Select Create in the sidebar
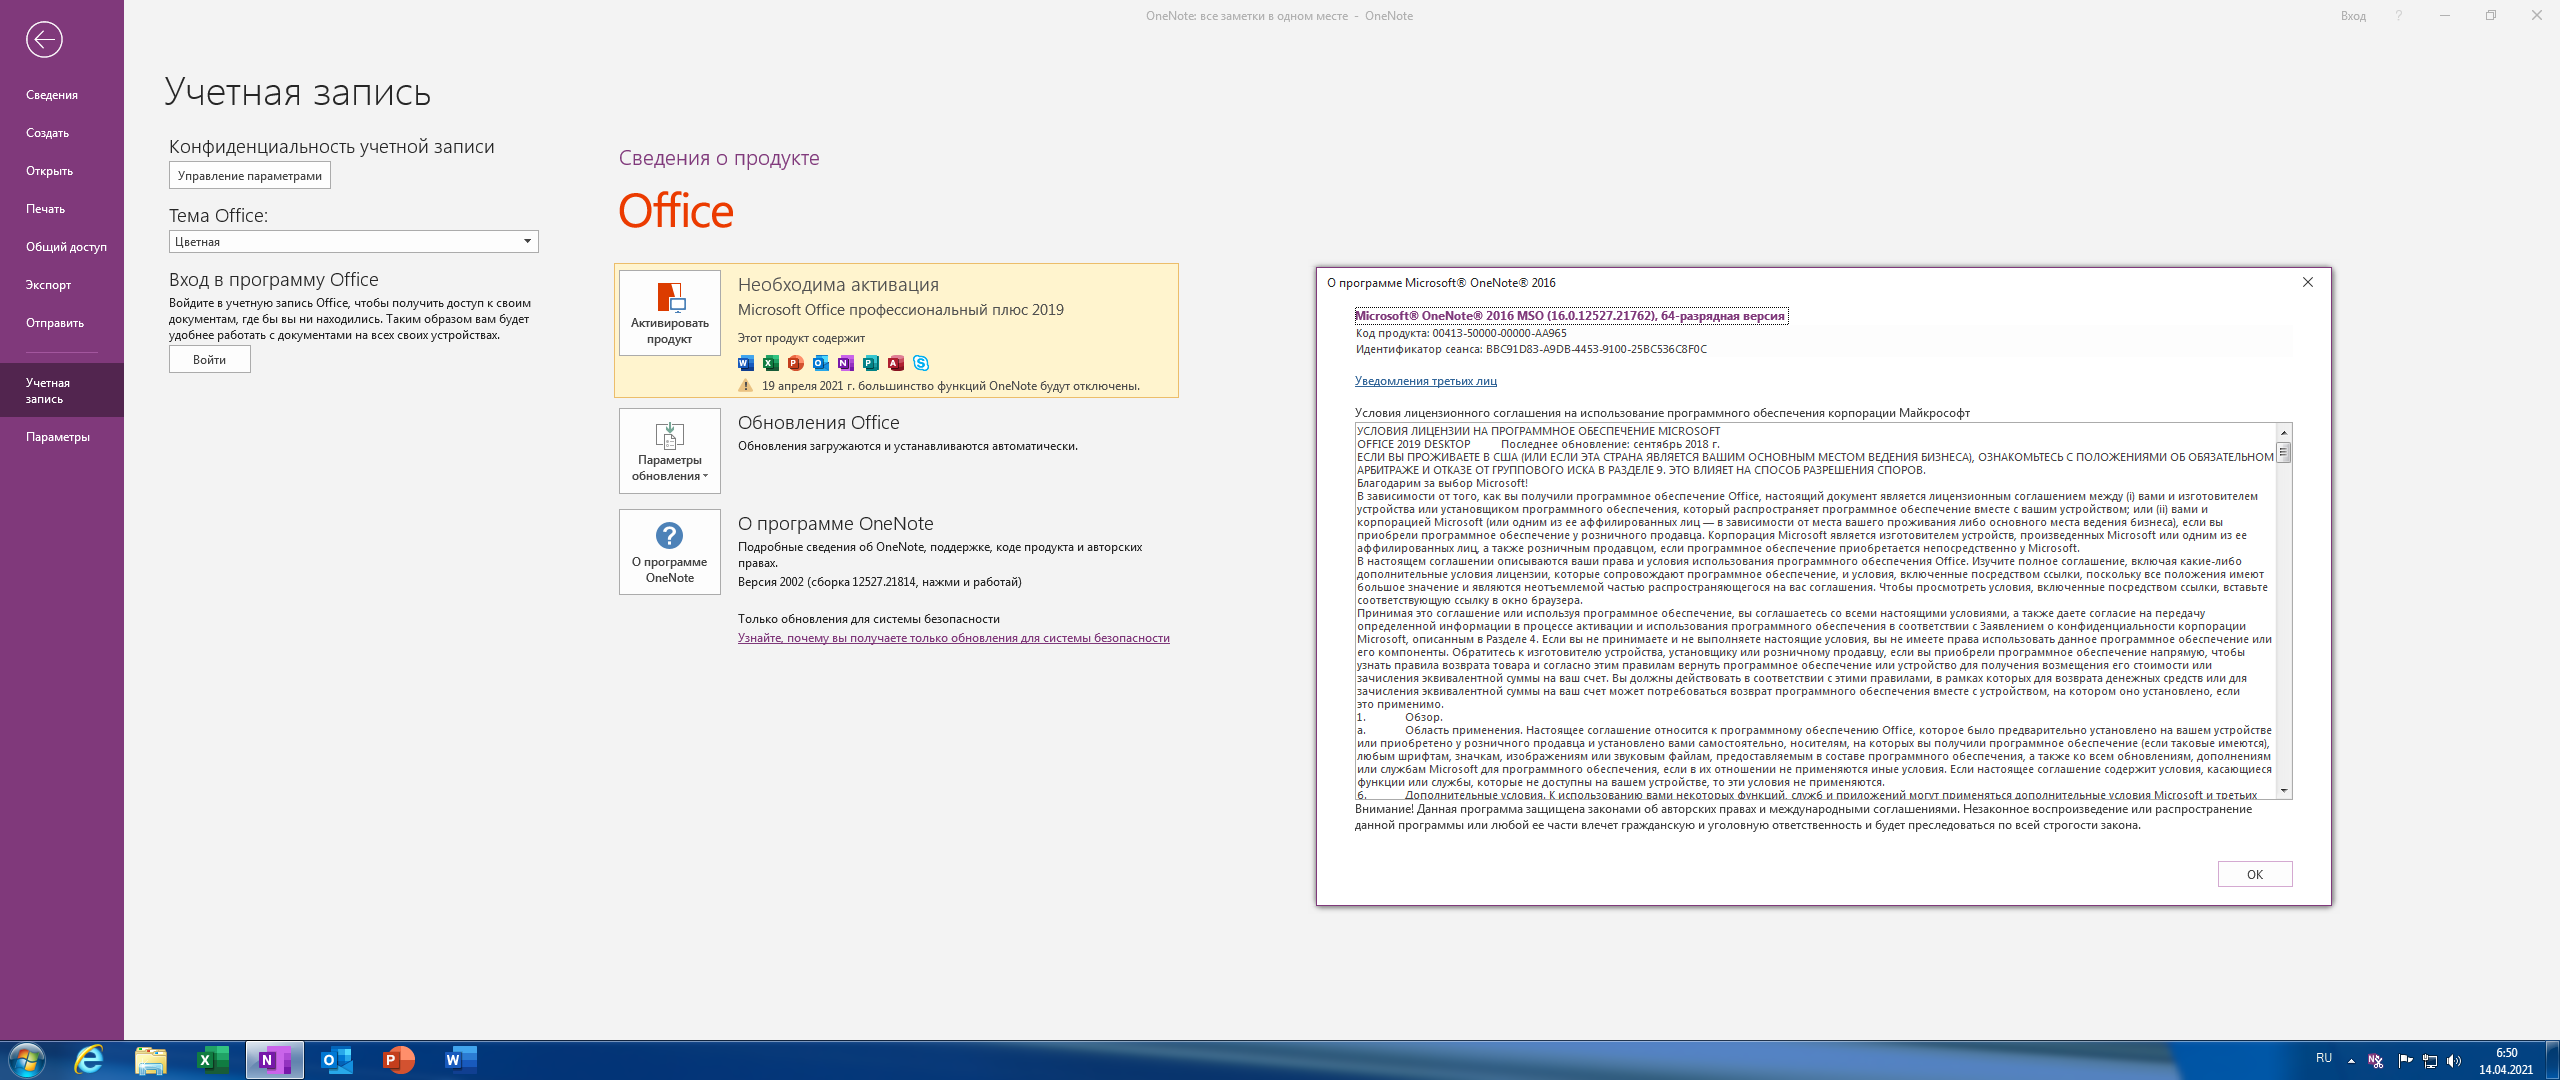Screen dimensions: 2560x1080 (x=62, y=133)
